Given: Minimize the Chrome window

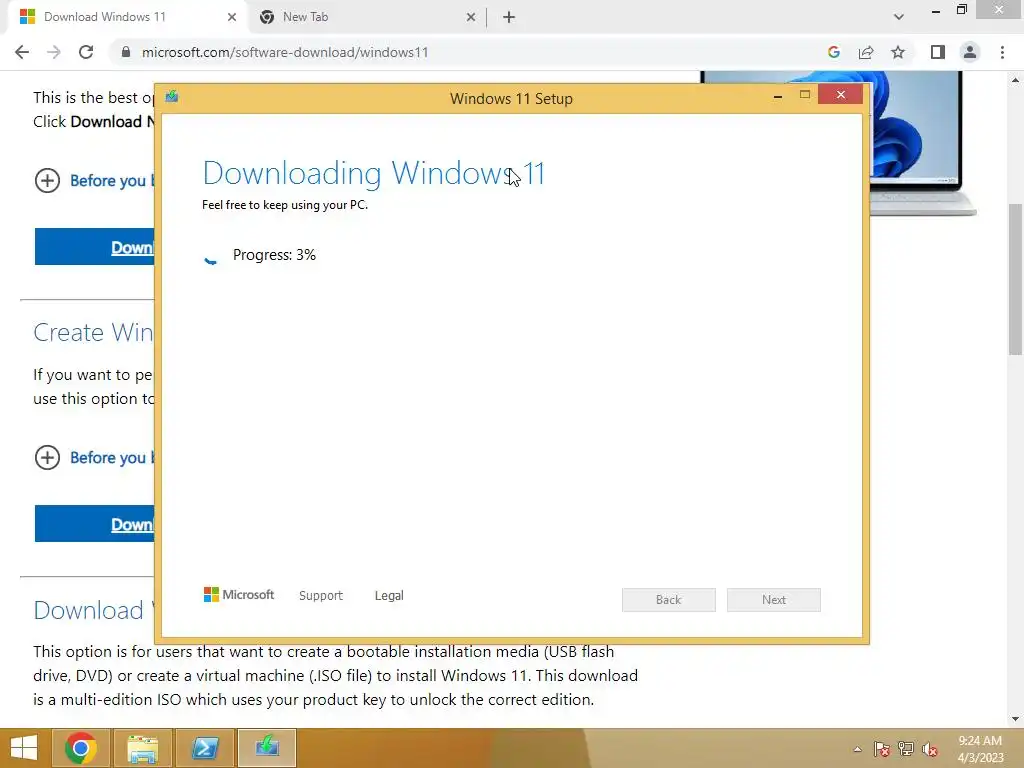Looking at the screenshot, I should click(936, 10).
